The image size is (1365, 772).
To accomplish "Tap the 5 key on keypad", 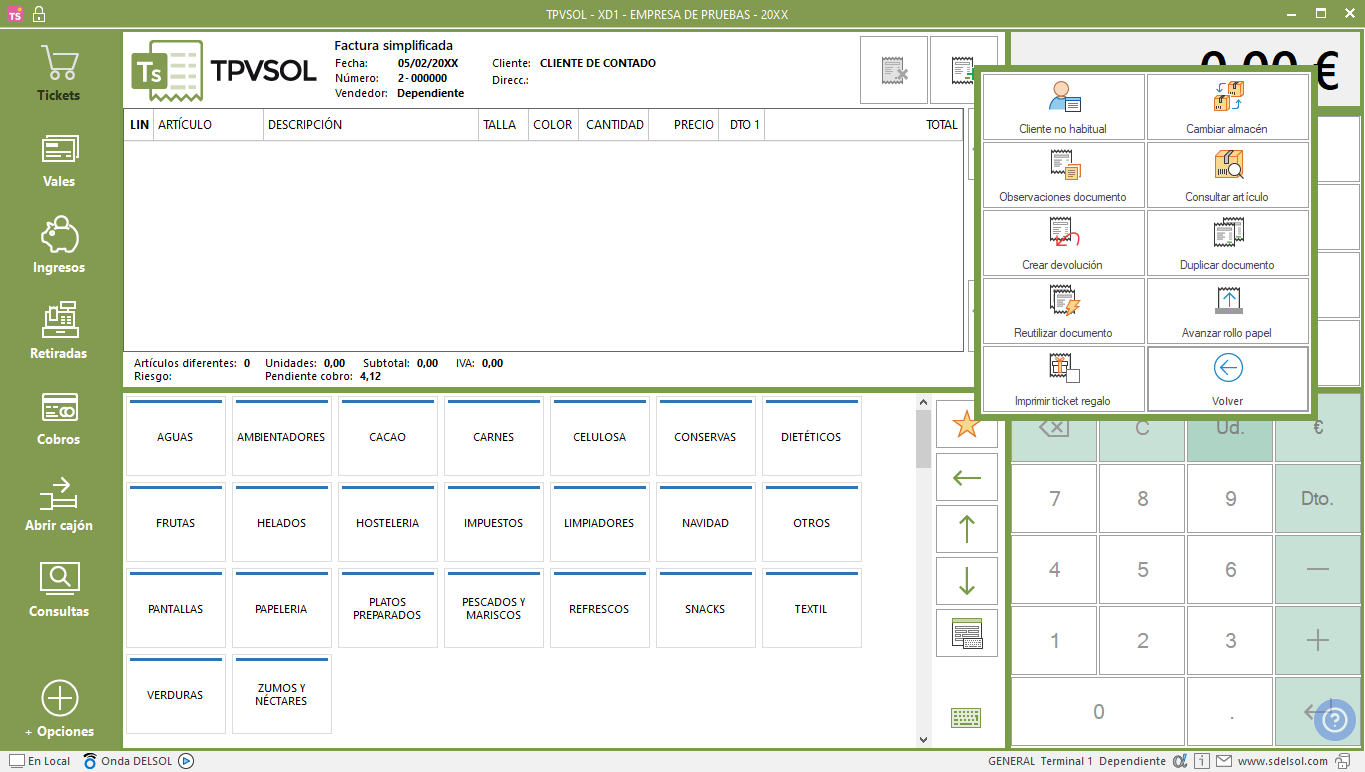I will point(1143,570).
